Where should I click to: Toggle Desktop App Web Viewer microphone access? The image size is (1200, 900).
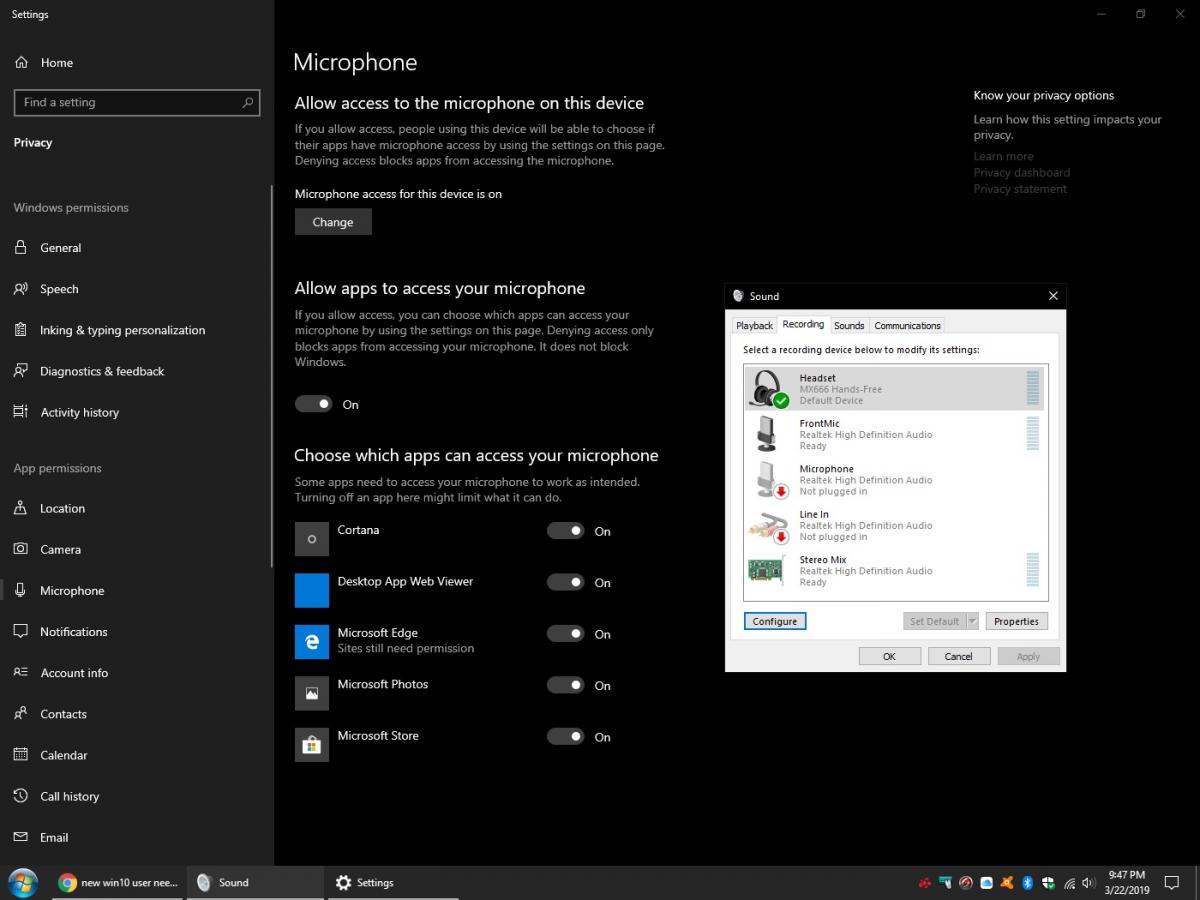click(565, 582)
